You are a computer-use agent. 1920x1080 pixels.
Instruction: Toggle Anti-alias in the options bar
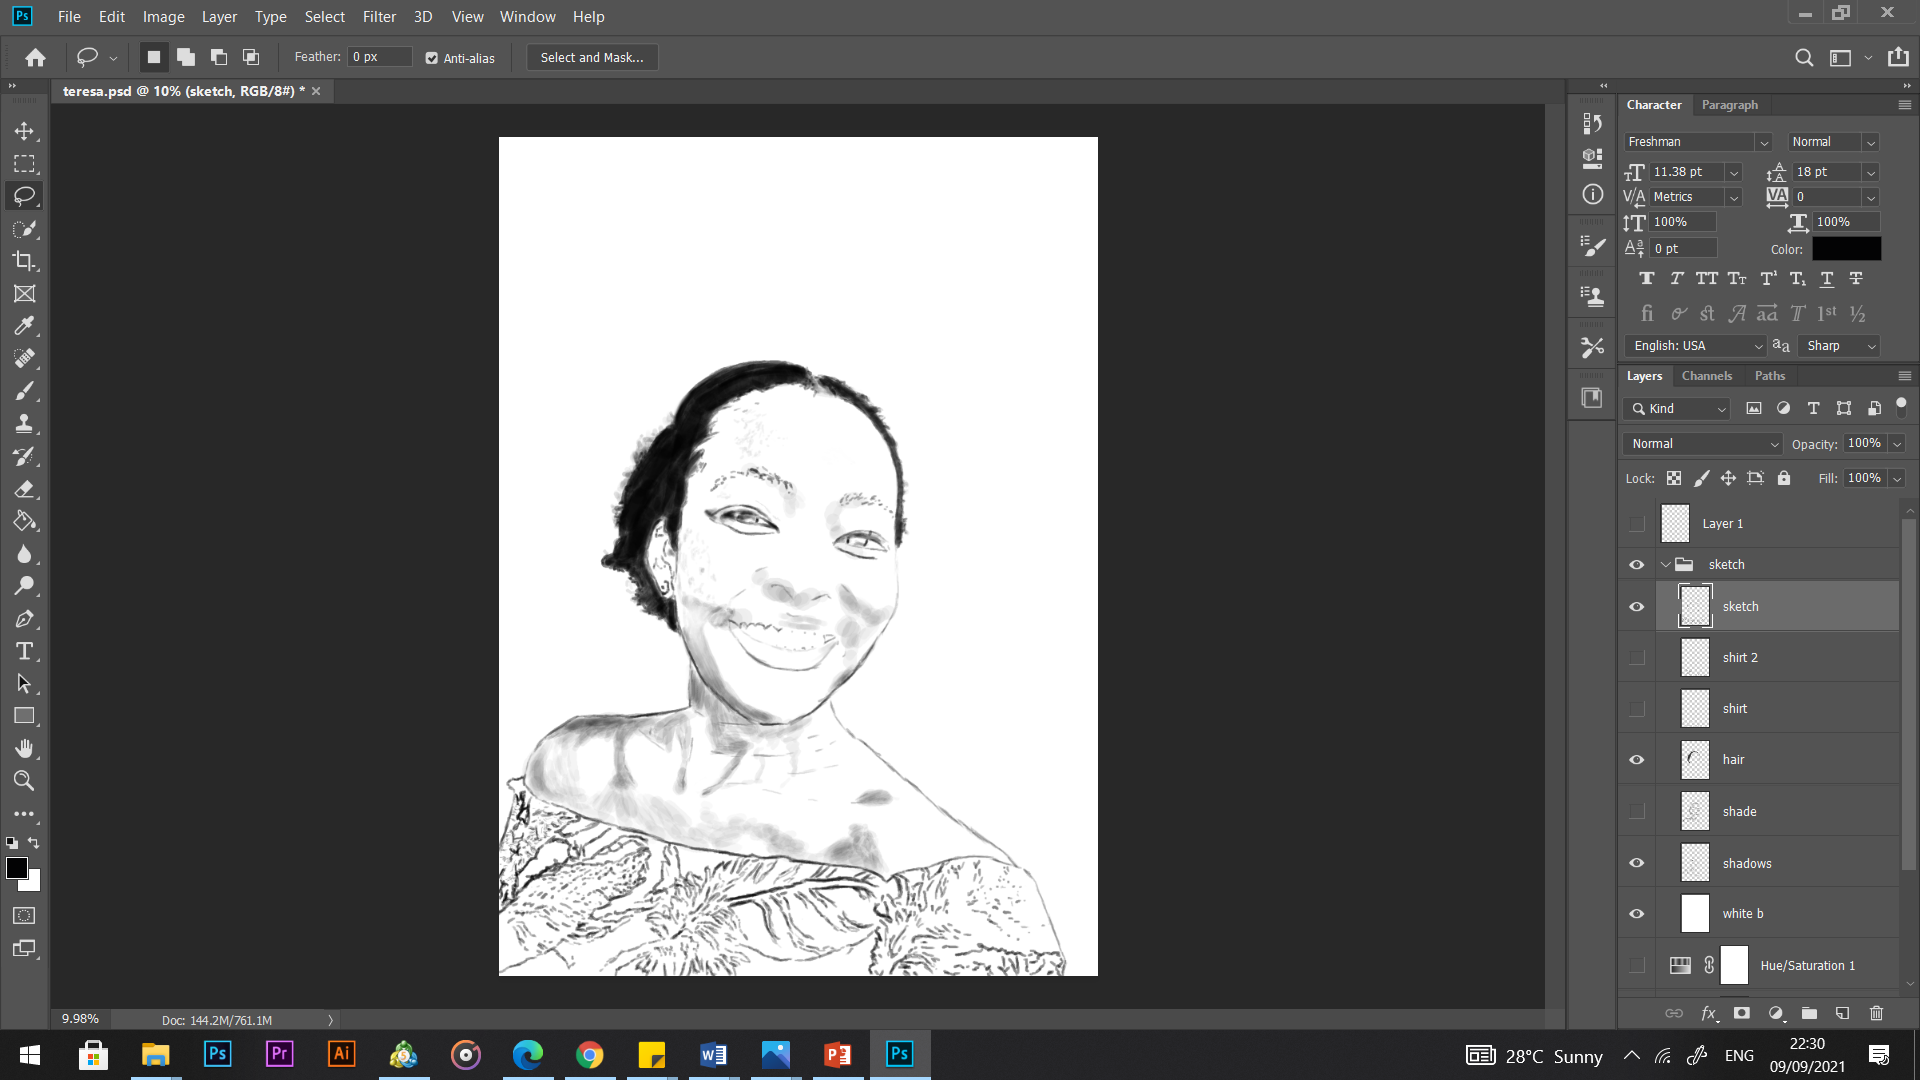432,58
